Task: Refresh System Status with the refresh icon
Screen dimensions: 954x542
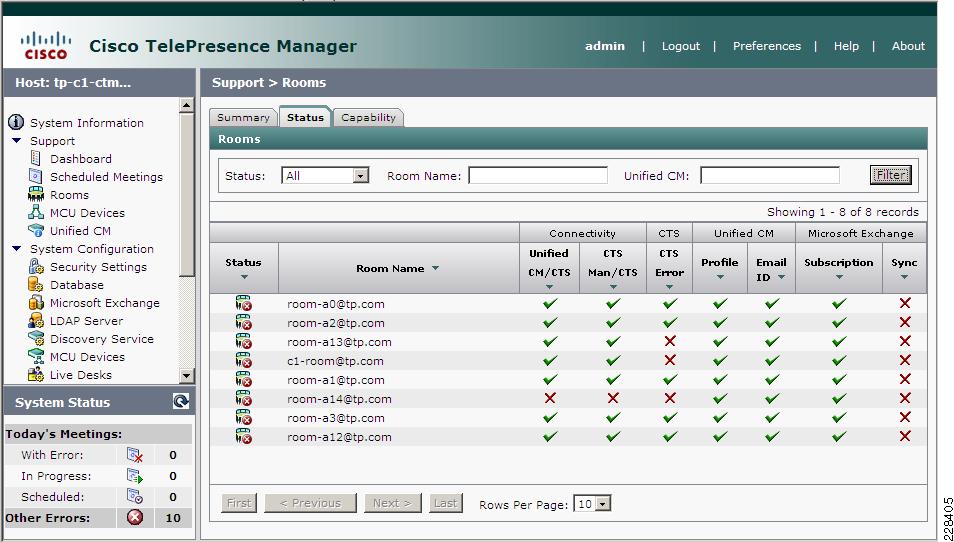Action: pos(181,401)
